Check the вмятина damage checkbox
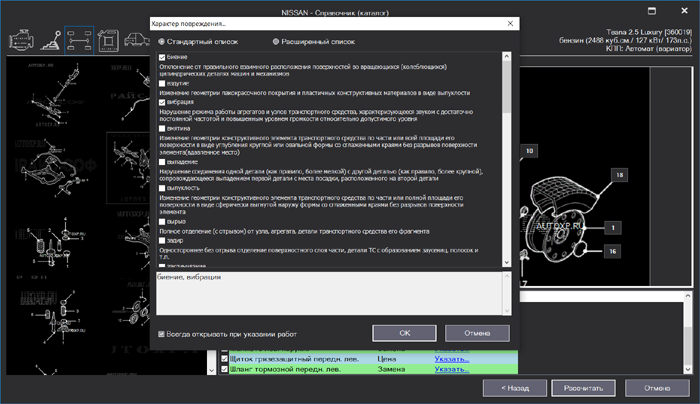The height and width of the screenshot is (404, 700). pyautogui.click(x=162, y=129)
